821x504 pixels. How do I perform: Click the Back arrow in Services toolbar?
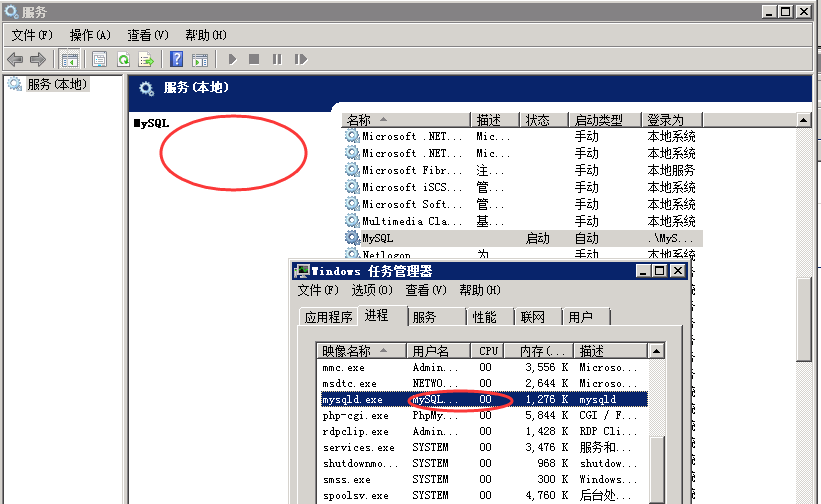15,59
